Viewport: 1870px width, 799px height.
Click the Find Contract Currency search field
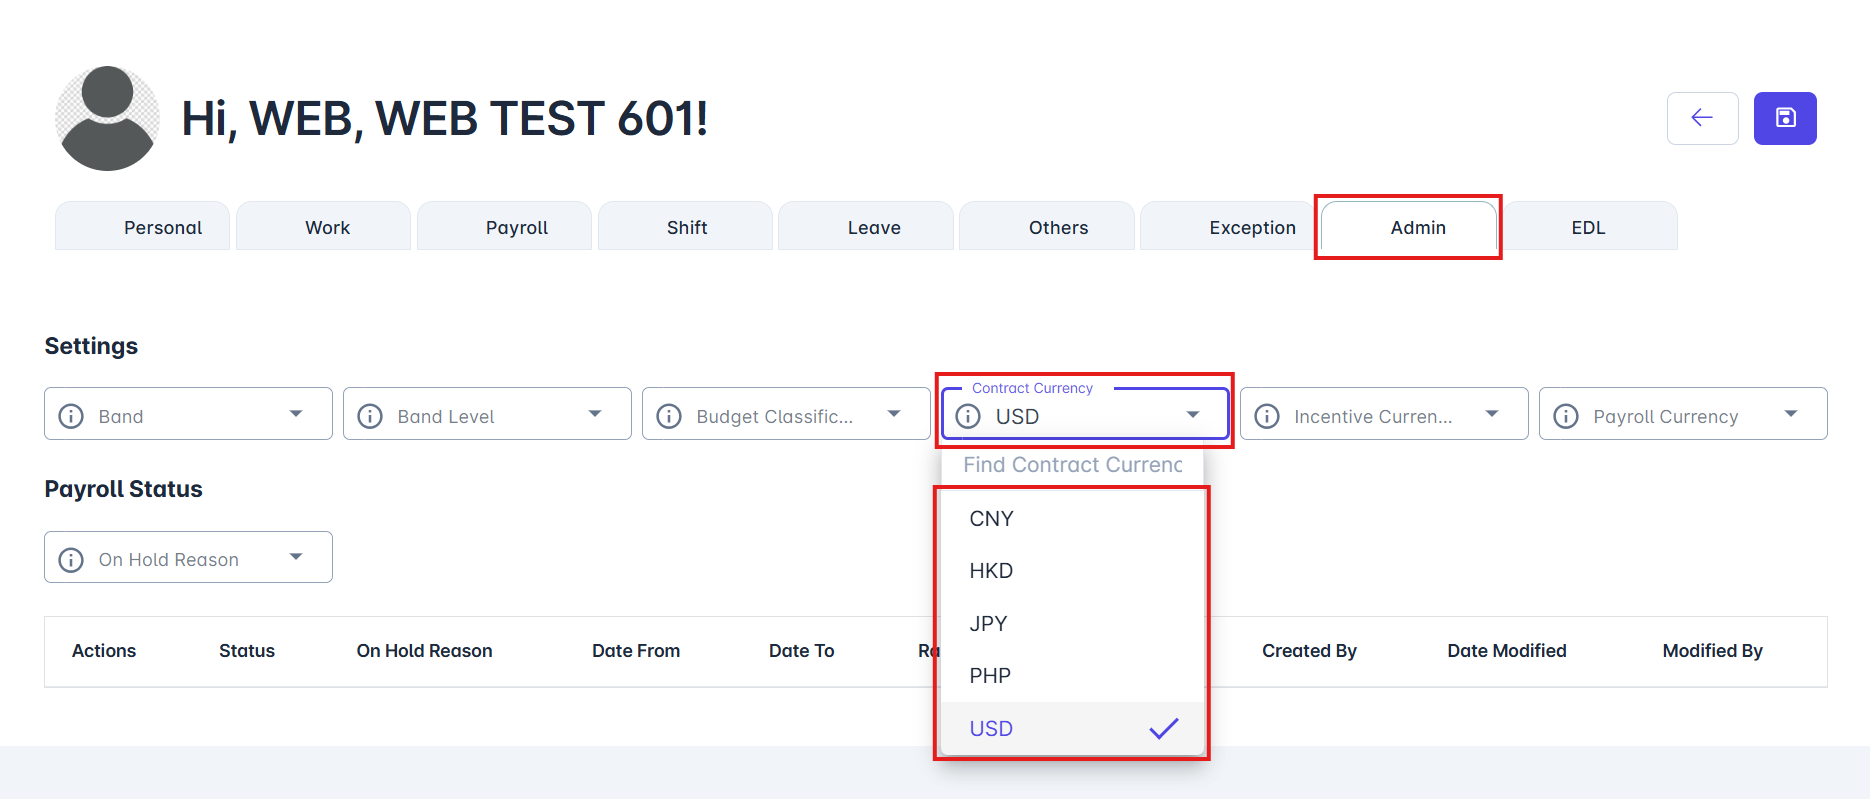[x=1072, y=465]
